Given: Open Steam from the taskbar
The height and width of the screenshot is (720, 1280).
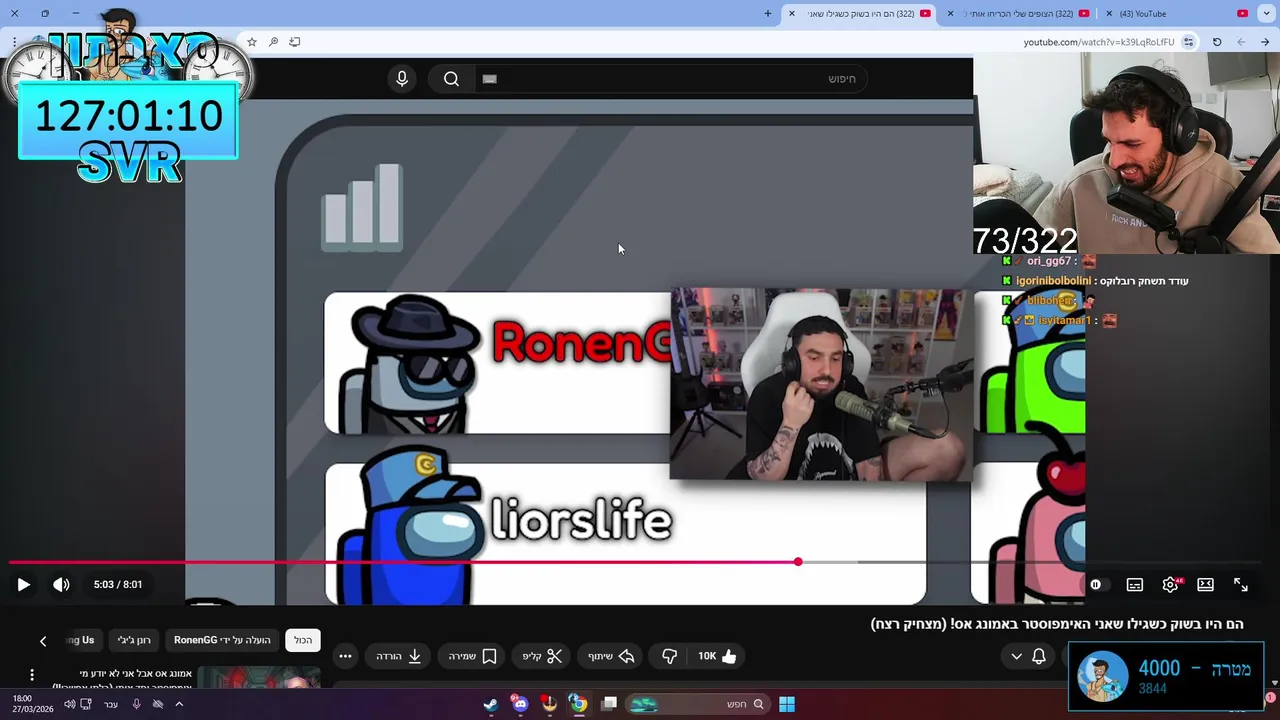Looking at the screenshot, I should pyautogui.click(x=490, y=704).
